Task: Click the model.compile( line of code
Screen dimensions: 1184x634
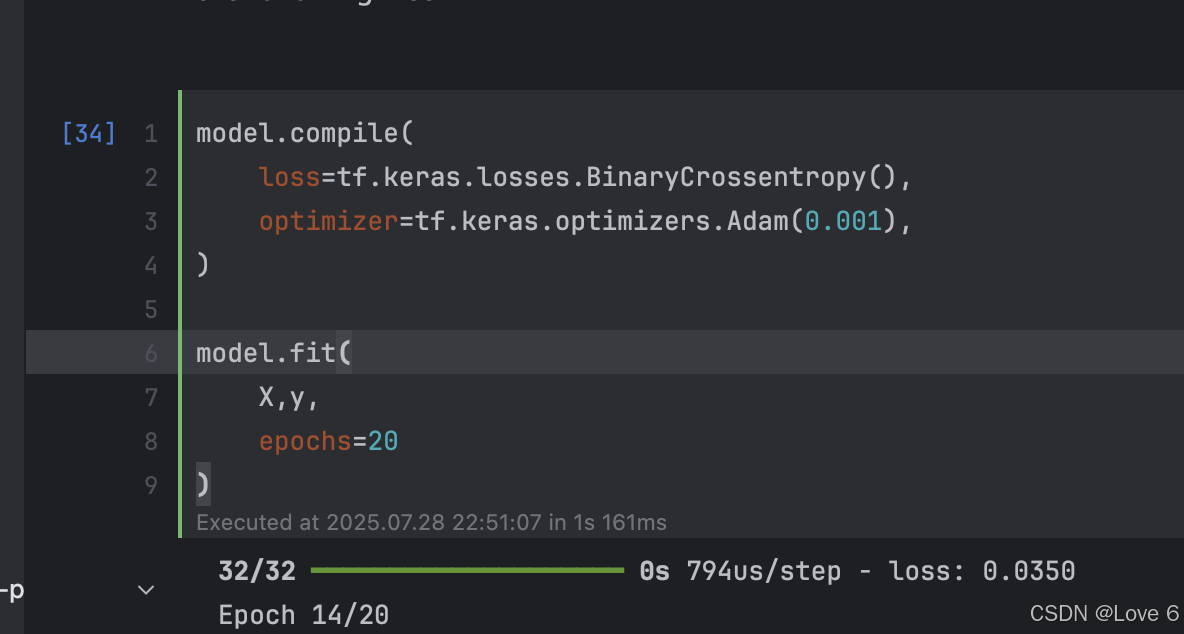Action: tap(305, 134)
